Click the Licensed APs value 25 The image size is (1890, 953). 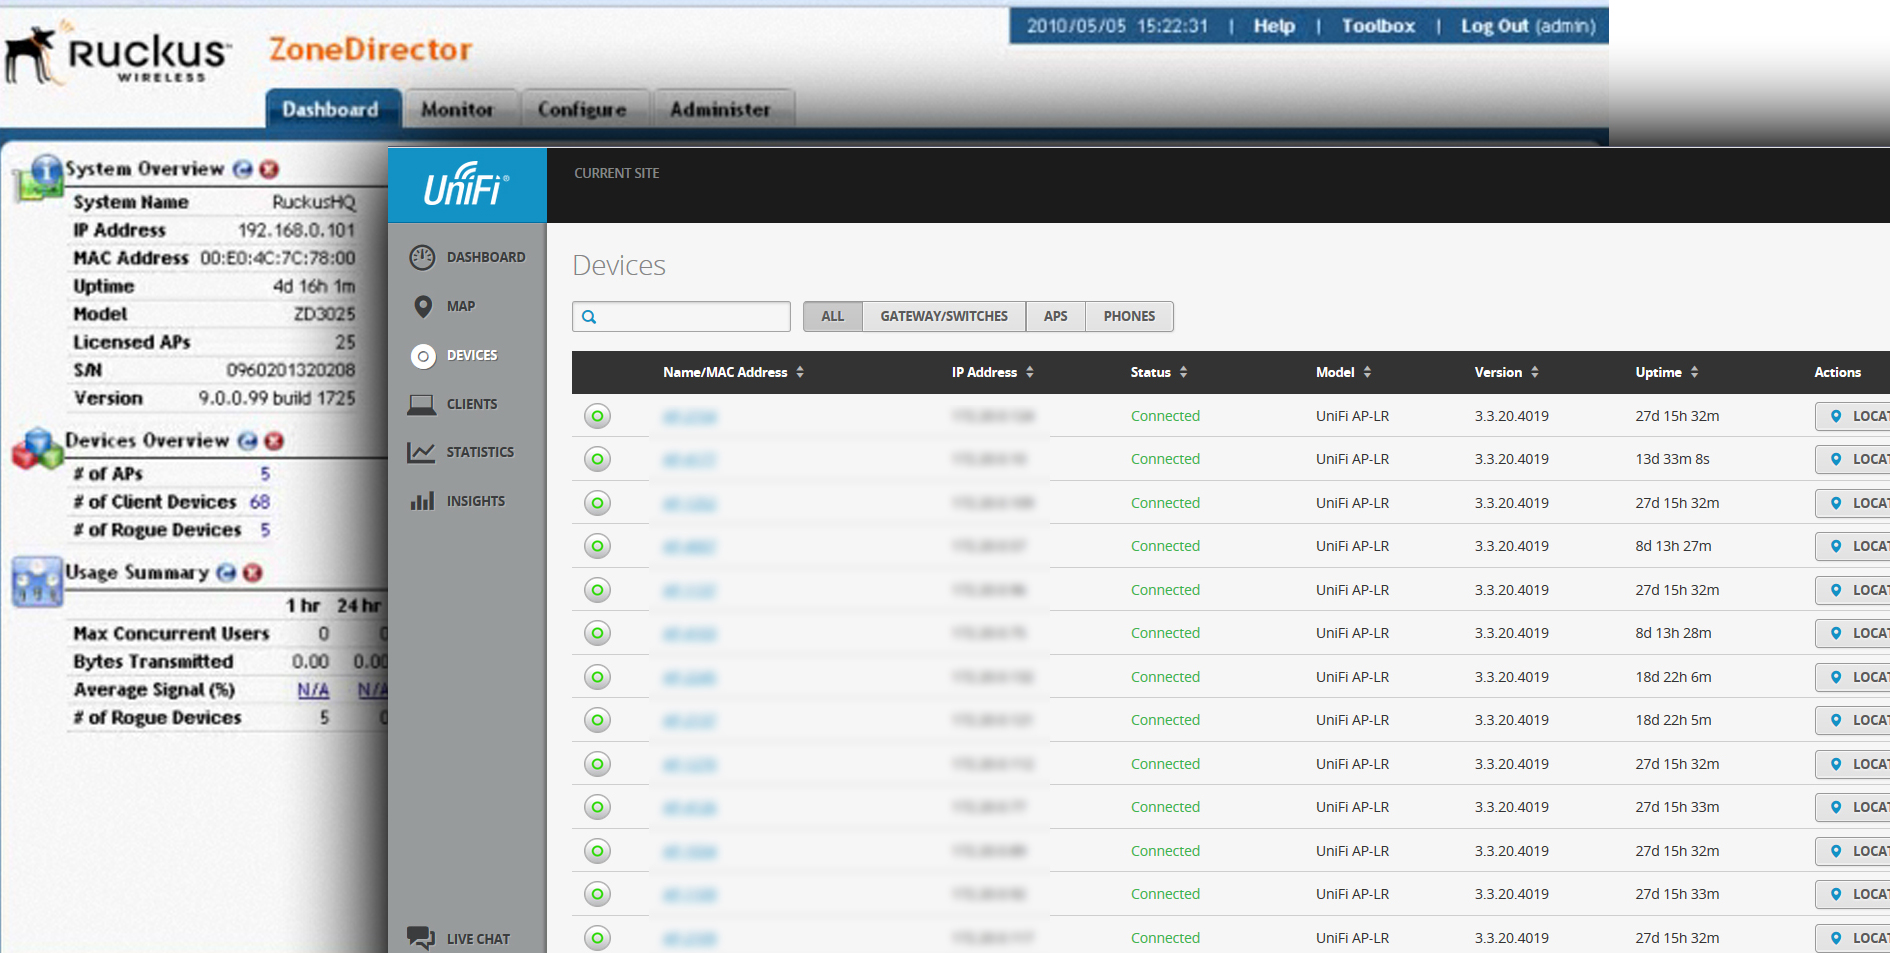point(345,342)
